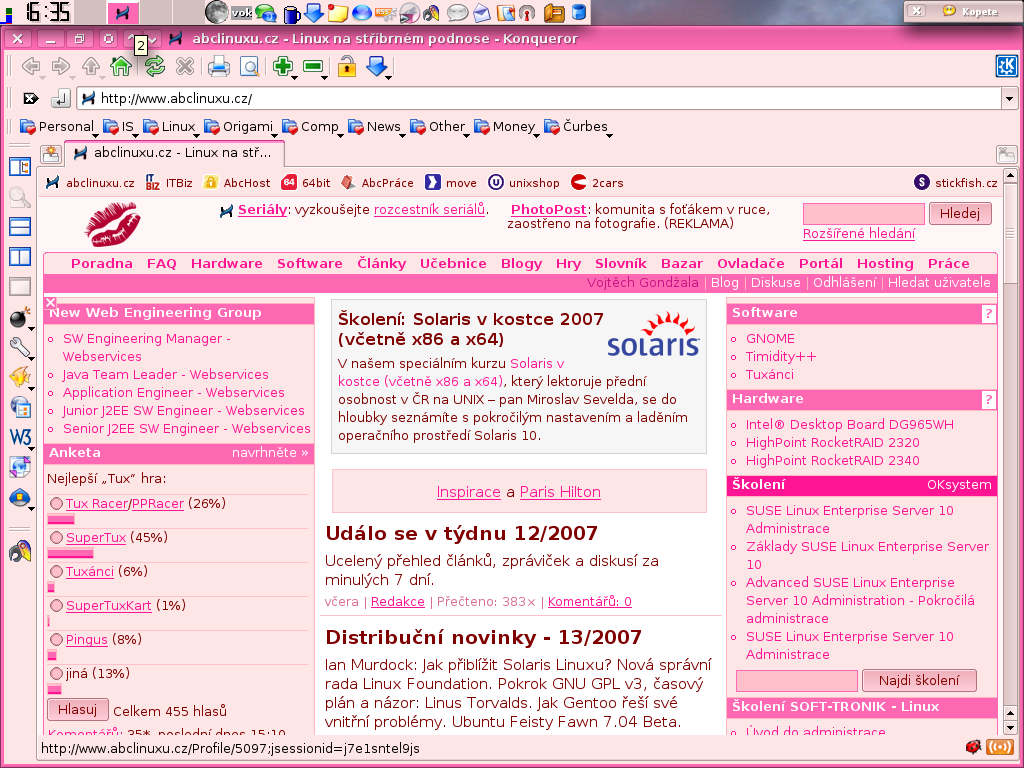Clear the location bar with black X icon
The width and height of the screenshot is (1024, 768).
click(30, 99)
